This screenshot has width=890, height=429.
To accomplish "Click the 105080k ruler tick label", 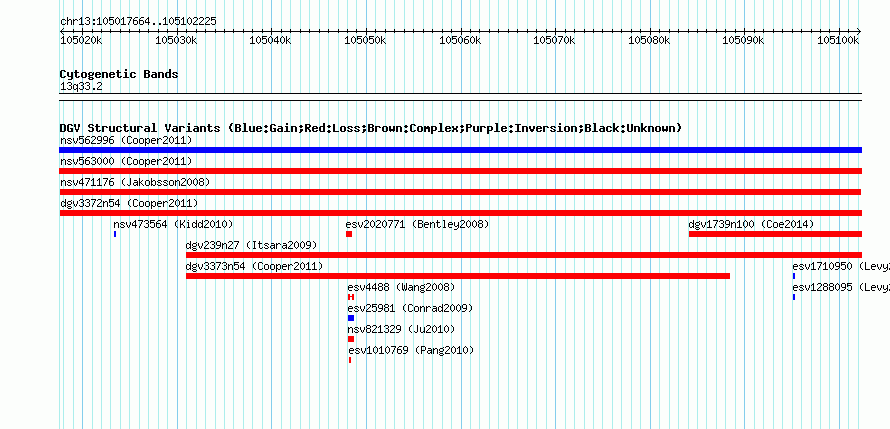I will (649, 40).
